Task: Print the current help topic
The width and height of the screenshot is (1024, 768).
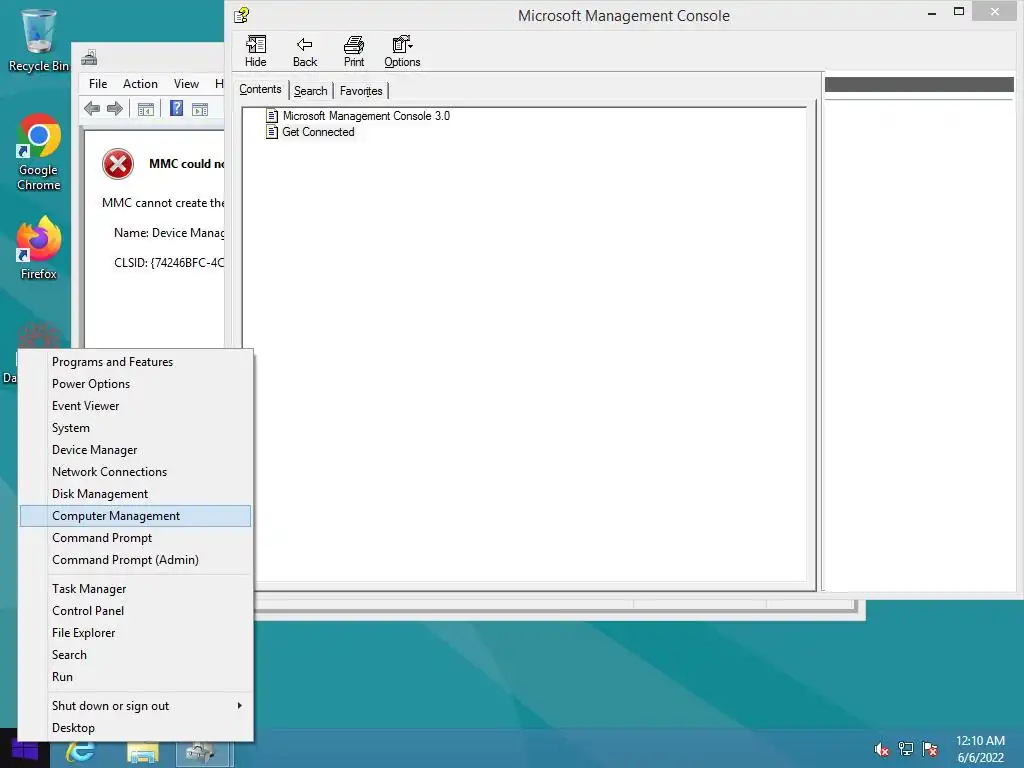Action: tap(353, 51)
